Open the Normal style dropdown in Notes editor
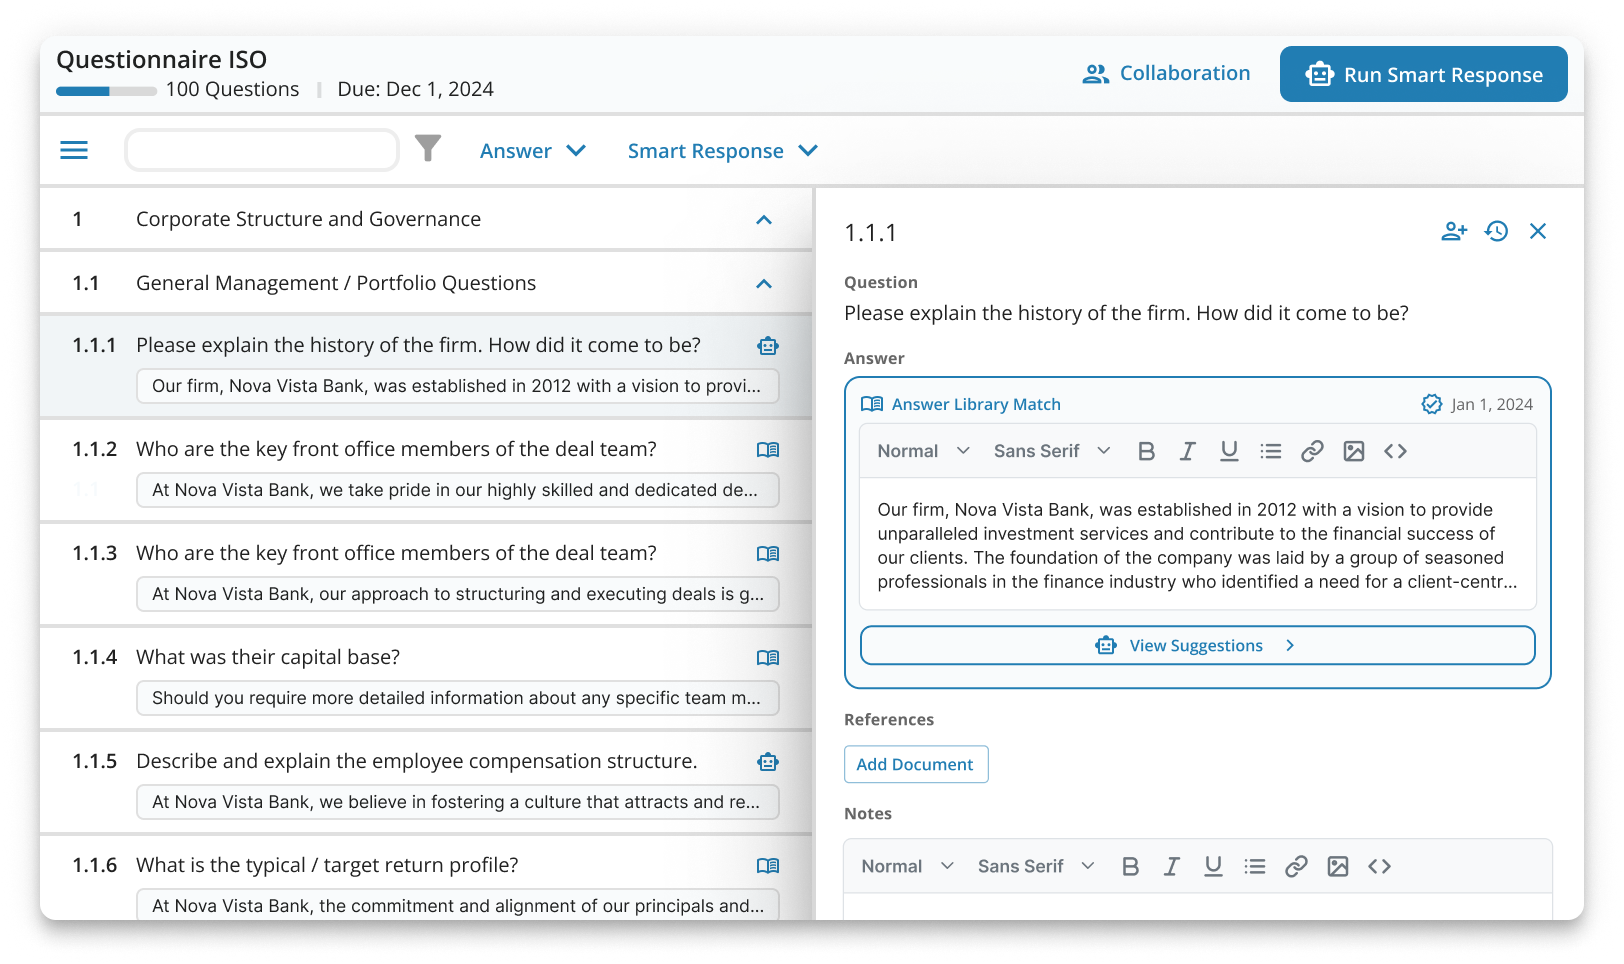The height and width of the screenshot is (964, 1624). [x=907, y=866]
